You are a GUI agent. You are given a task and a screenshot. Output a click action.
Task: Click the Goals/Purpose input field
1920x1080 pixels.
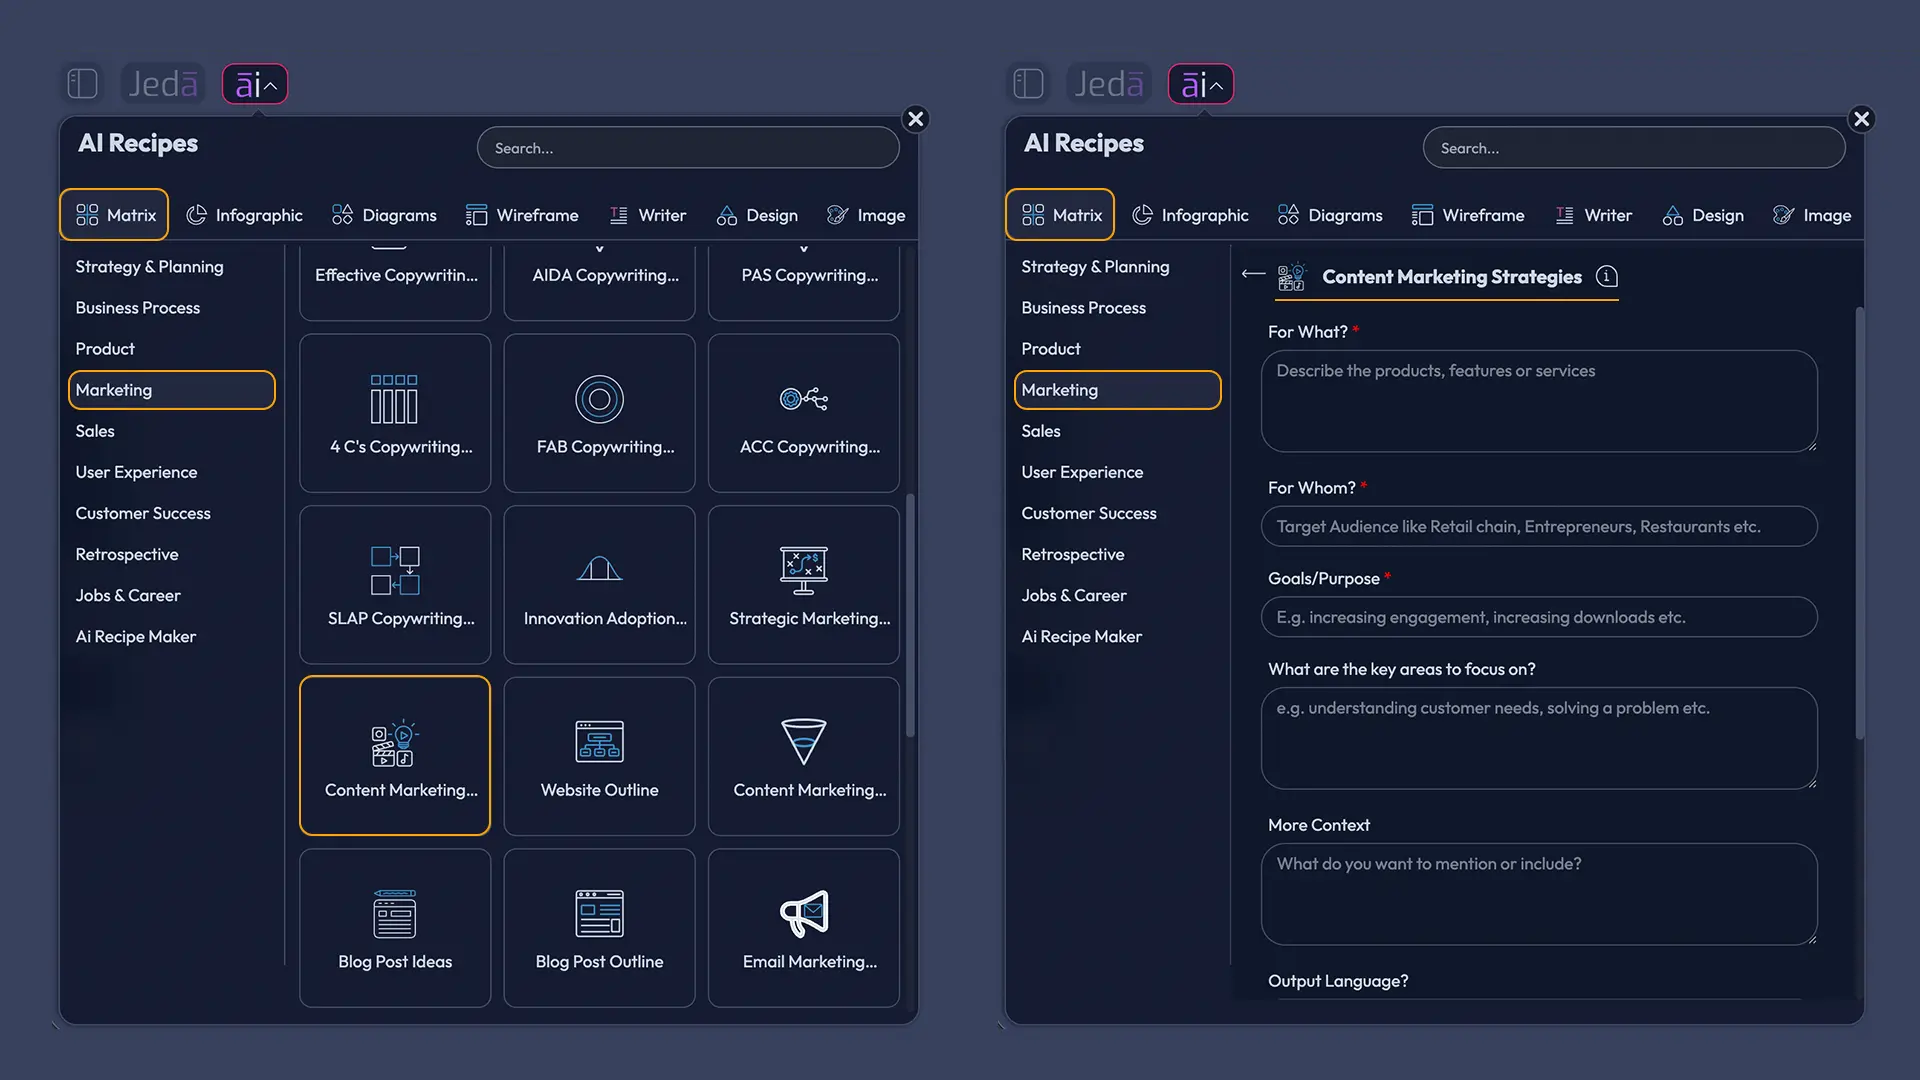click(1539, 617)
